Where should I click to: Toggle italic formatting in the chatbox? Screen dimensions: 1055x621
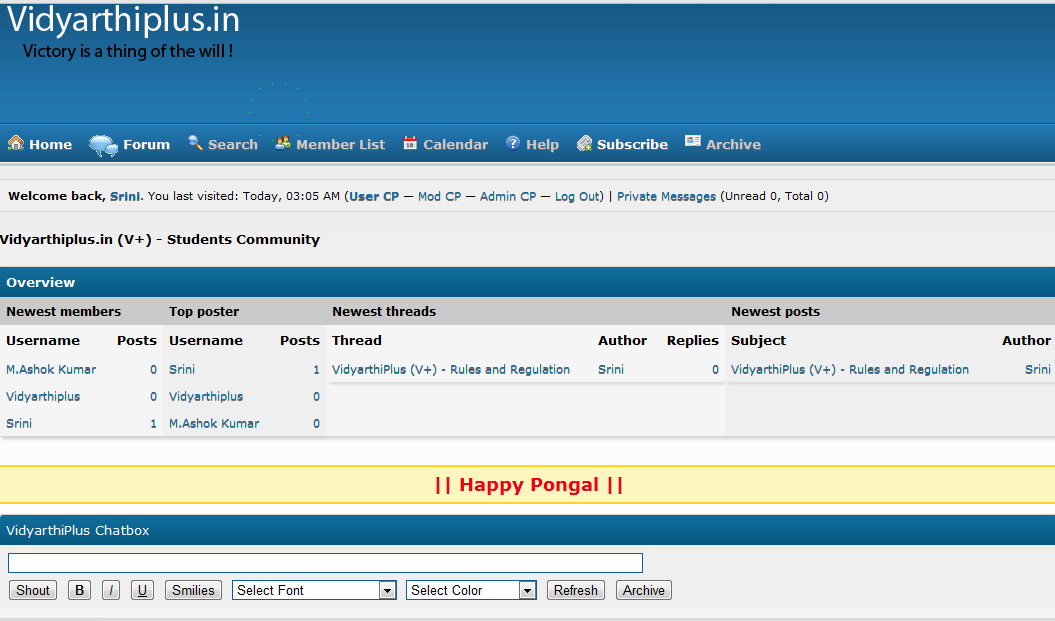coord(110,590)
